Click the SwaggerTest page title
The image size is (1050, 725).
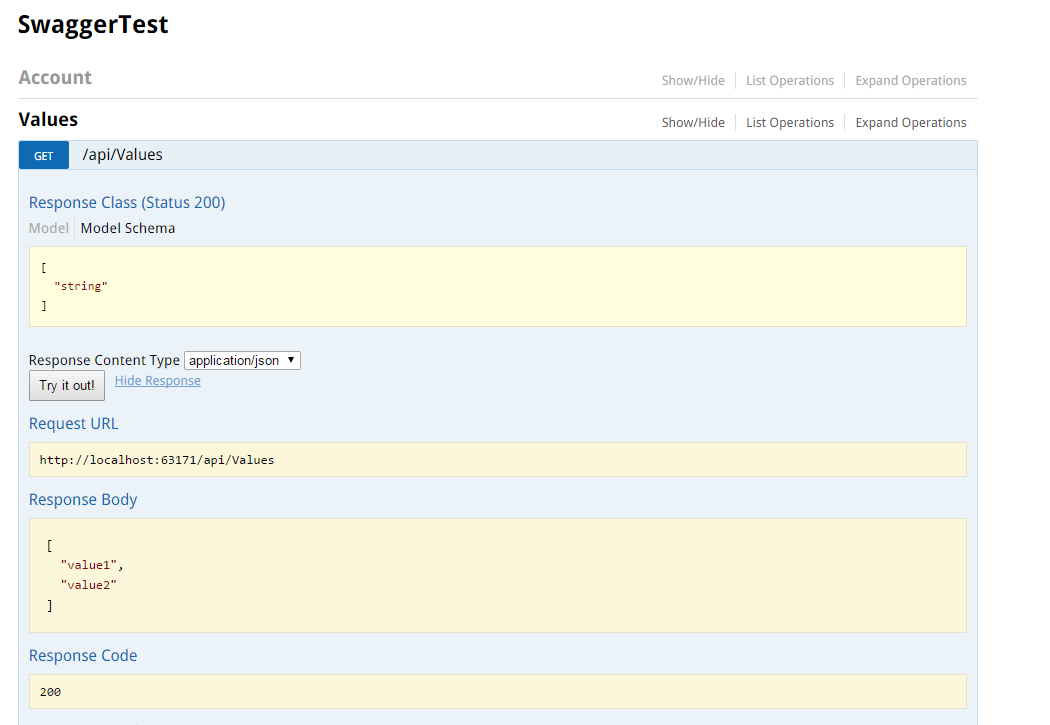click(93, 25)
